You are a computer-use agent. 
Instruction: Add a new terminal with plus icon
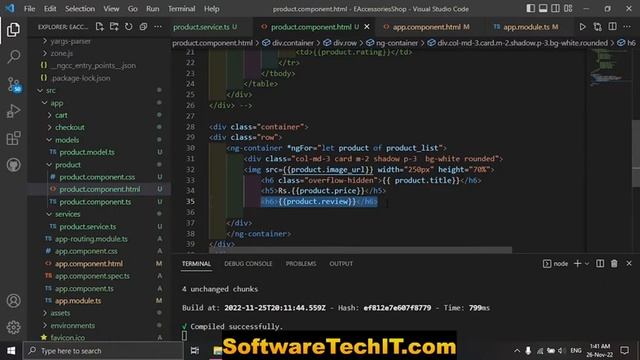pos(577,264)
